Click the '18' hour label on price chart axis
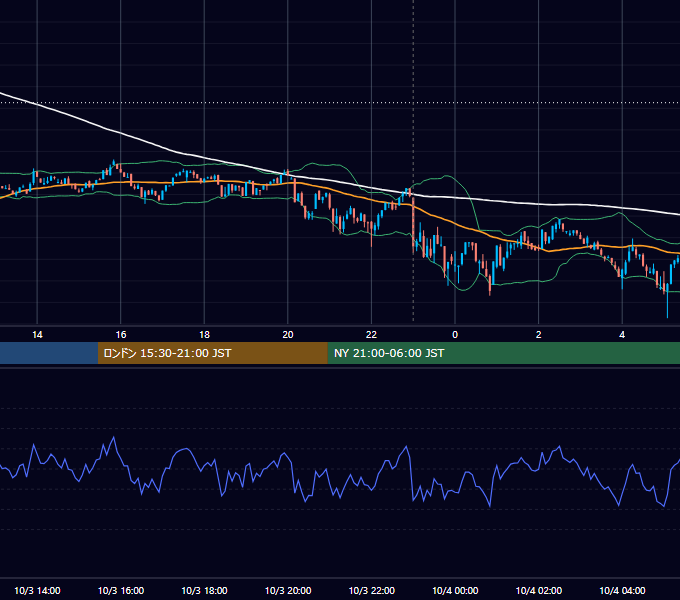 [204, 335]
